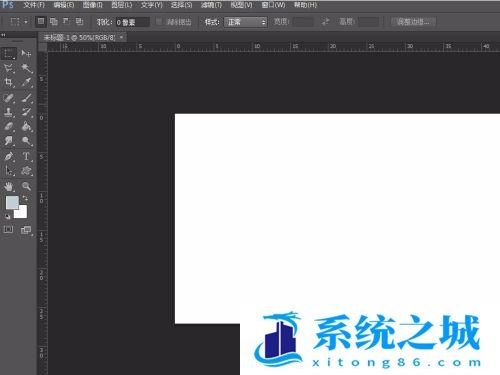The height and width of the screenshot is (375, 500).
Task: Open the 文件(F) menu
Action: [x=34, y=5]
